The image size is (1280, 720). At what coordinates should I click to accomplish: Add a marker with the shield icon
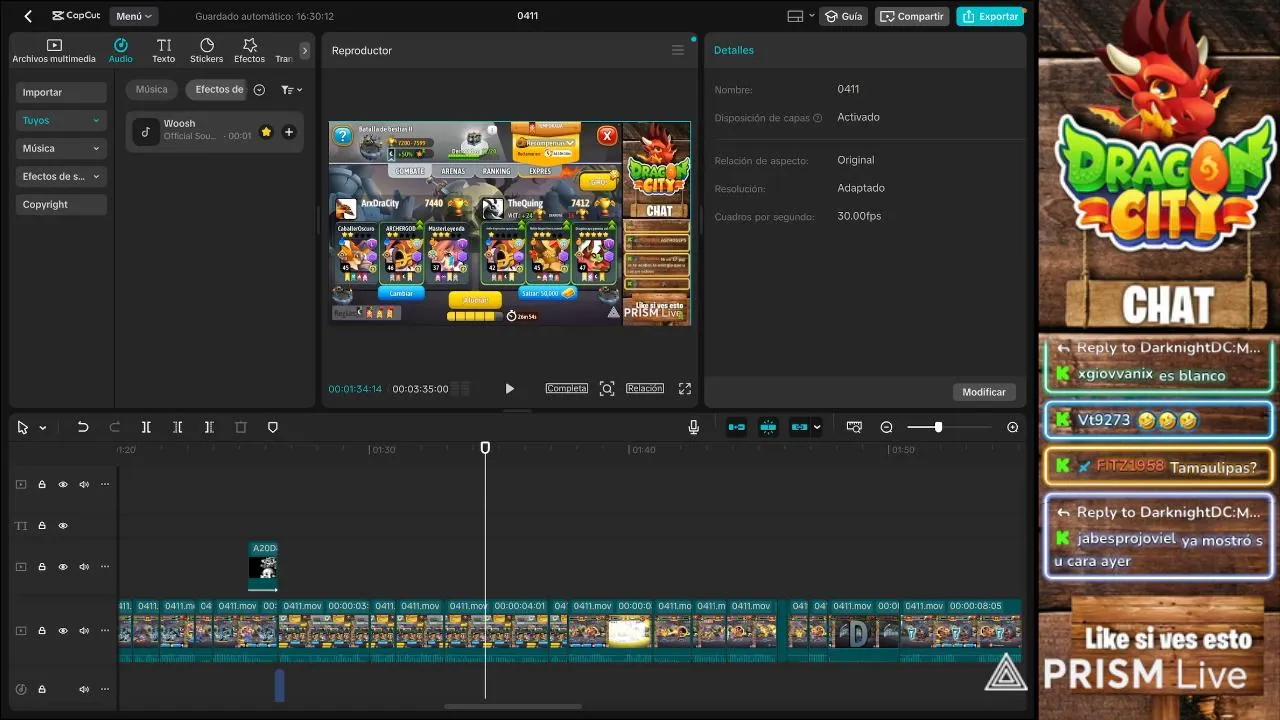pos(272,427)
